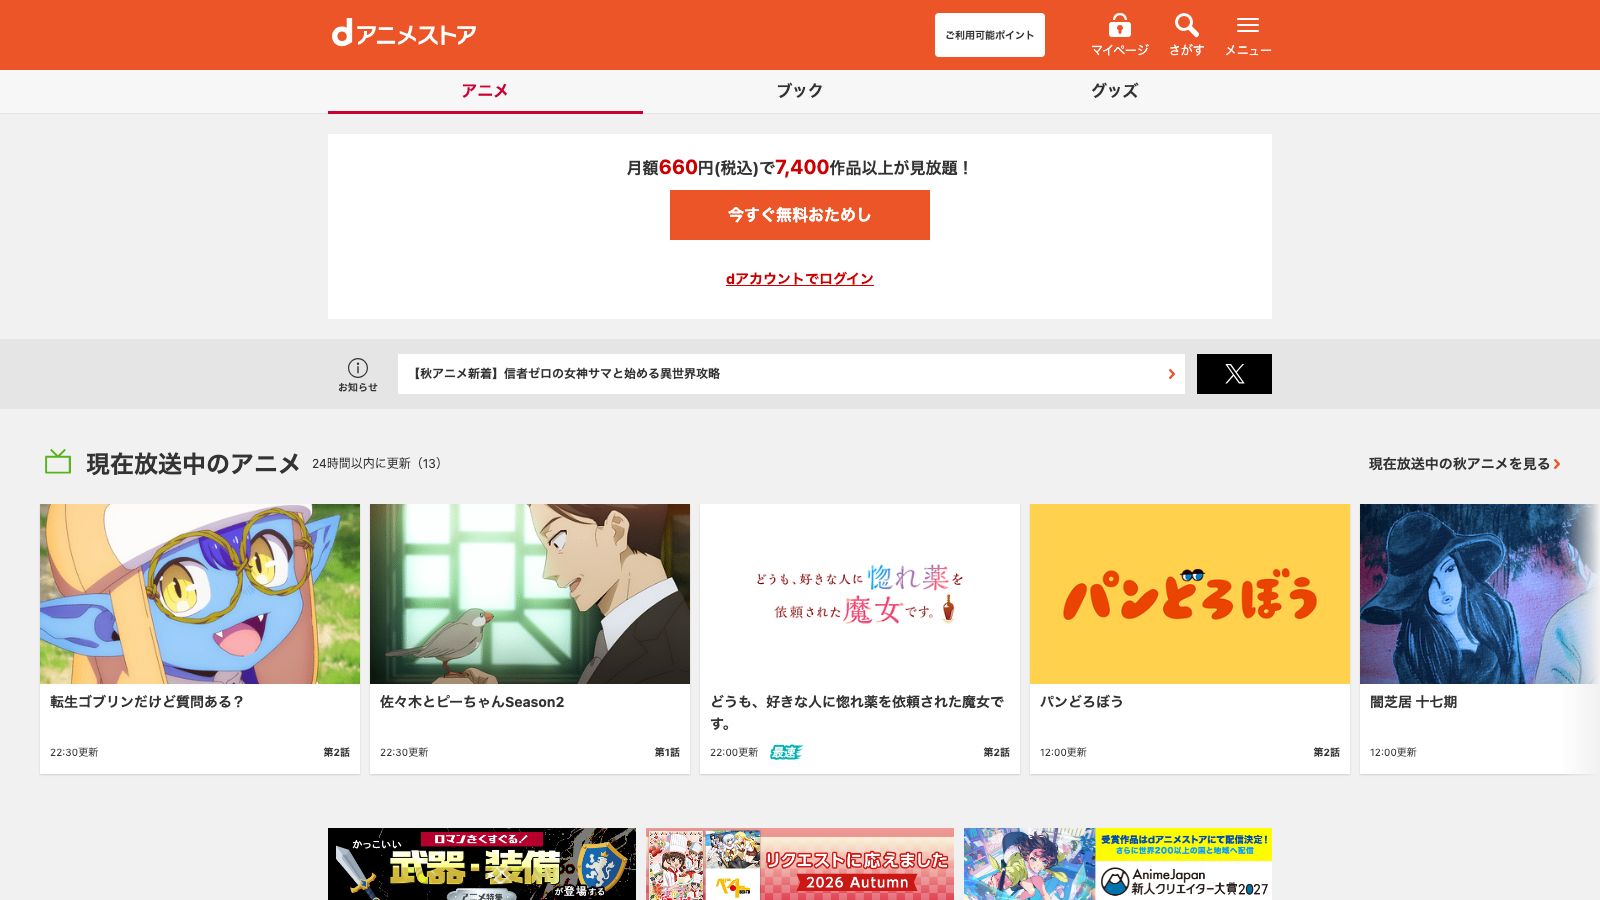Click 12:00更新 on the 闇芝居 card
1600x900 pixels.
point(1393,753)
